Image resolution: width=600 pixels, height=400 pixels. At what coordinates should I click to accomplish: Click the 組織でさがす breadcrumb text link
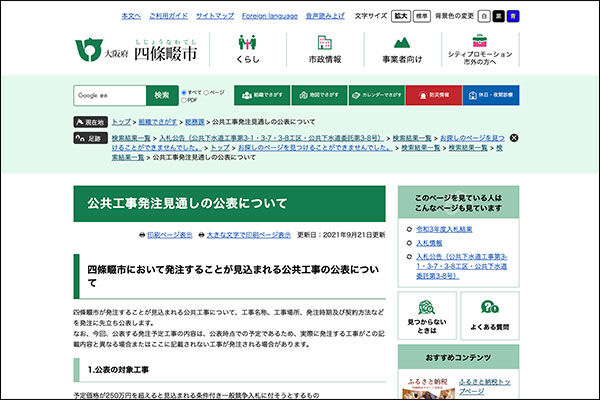[x=158, y=122]
